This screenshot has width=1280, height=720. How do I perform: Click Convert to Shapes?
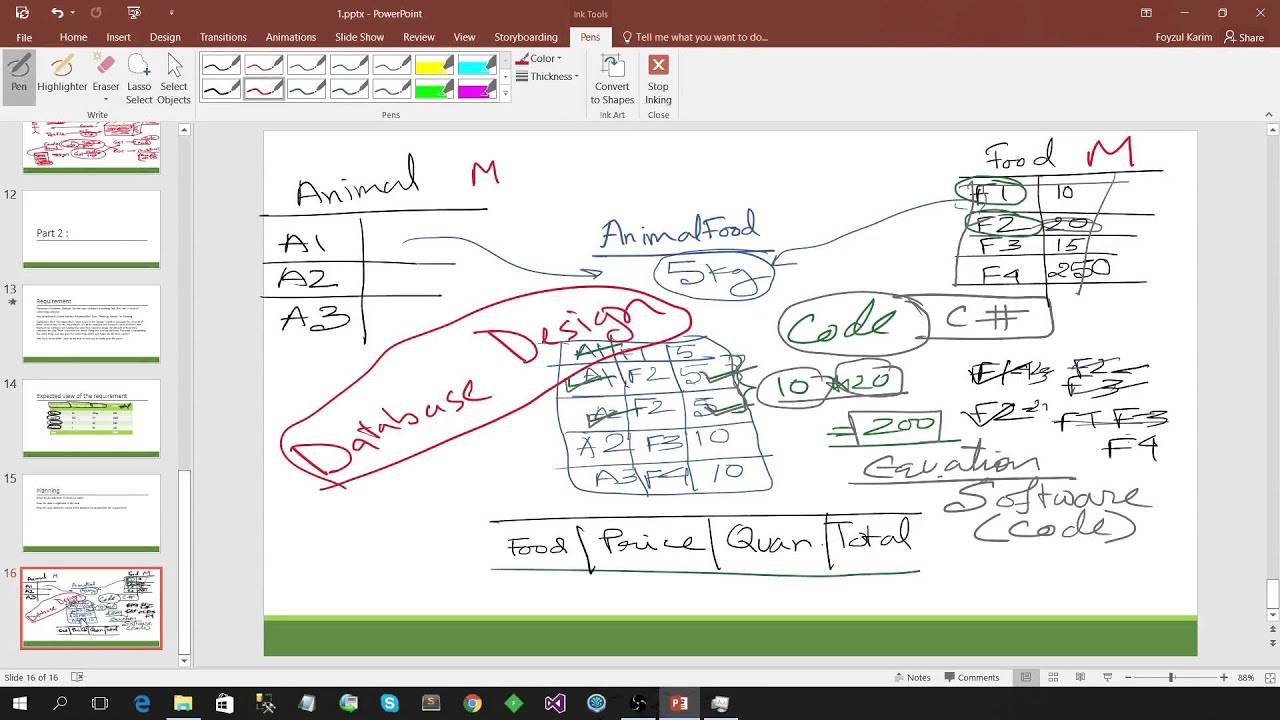(612, 79)
